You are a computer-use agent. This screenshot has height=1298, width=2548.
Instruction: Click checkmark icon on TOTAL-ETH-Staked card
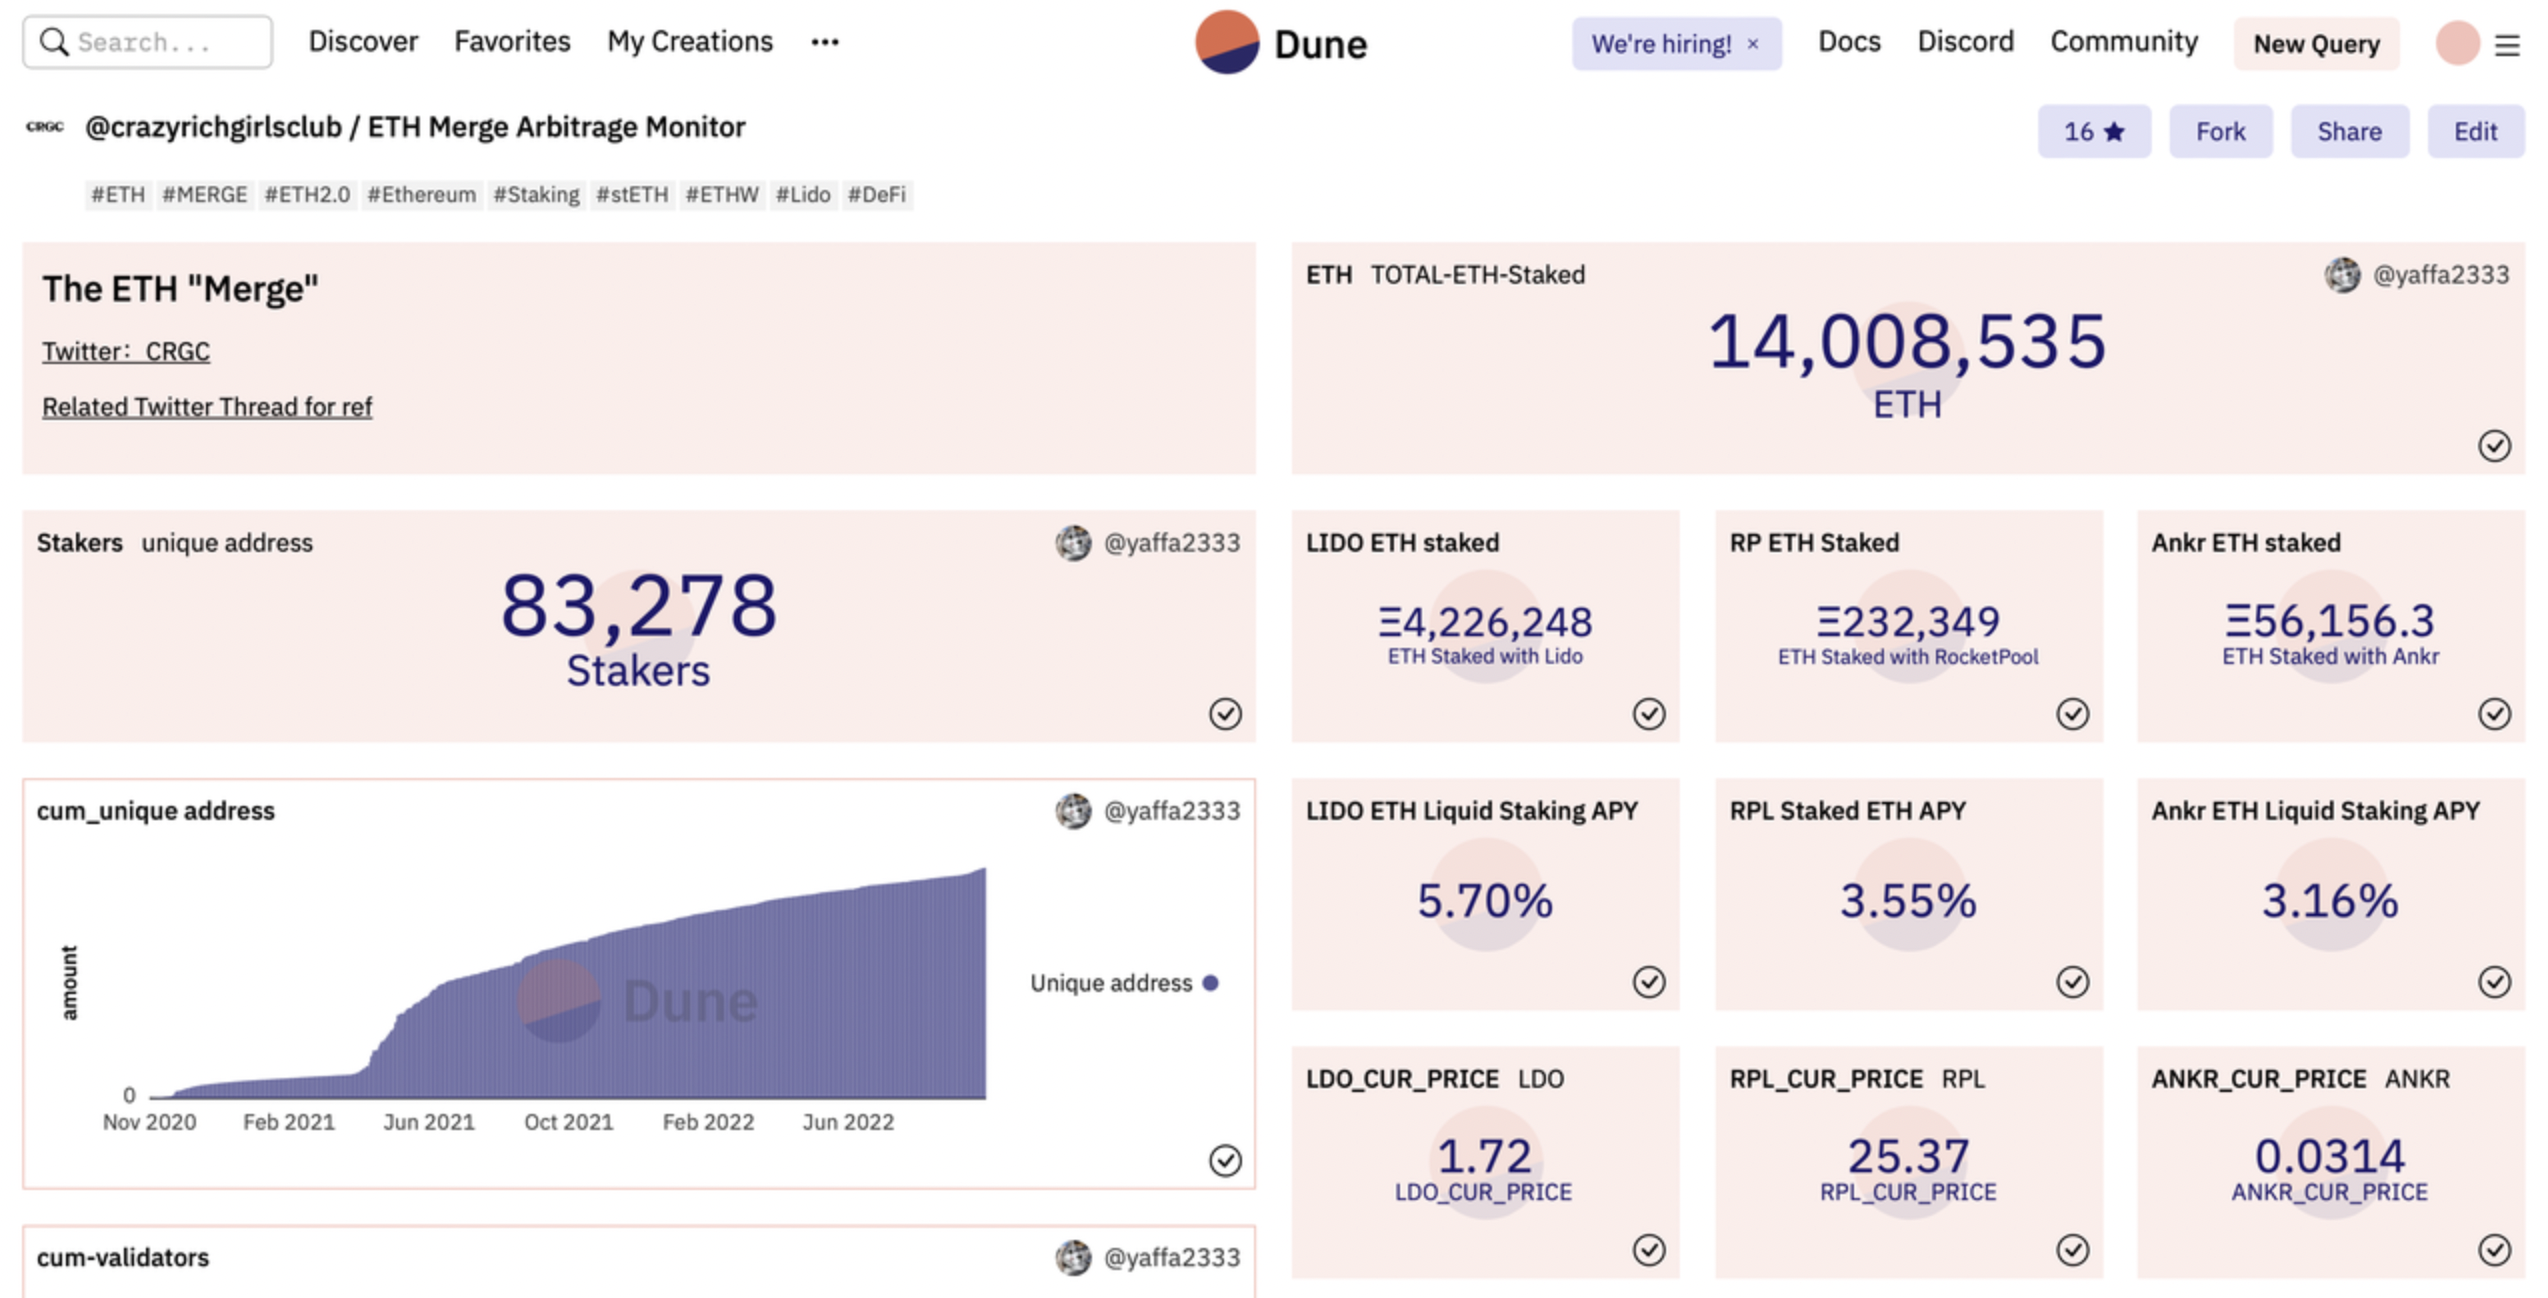click(x=2494, y=445)
